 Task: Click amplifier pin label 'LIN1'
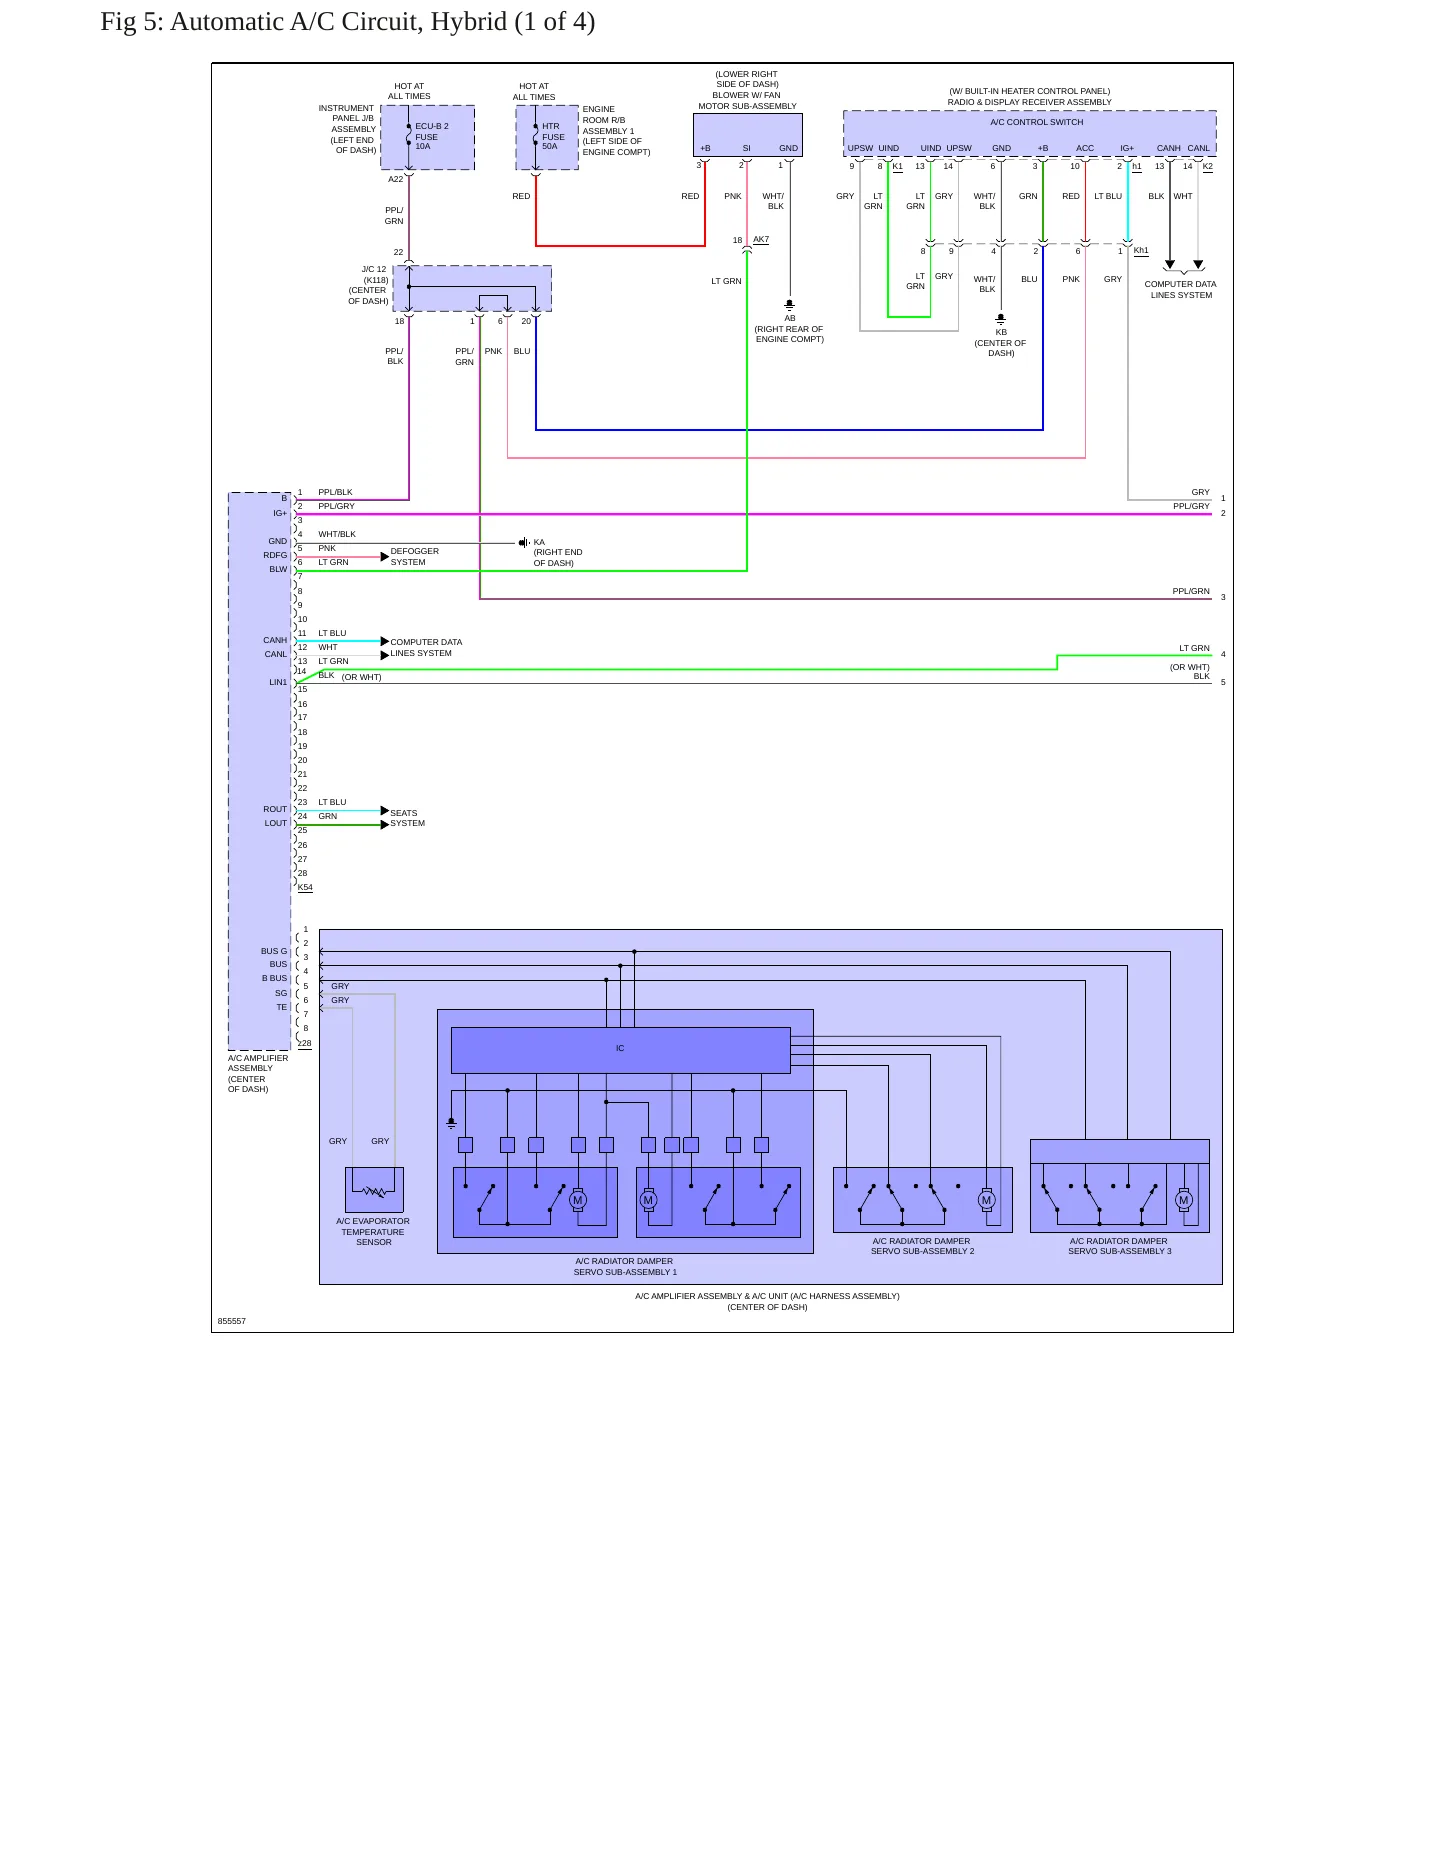click(278, 682)
